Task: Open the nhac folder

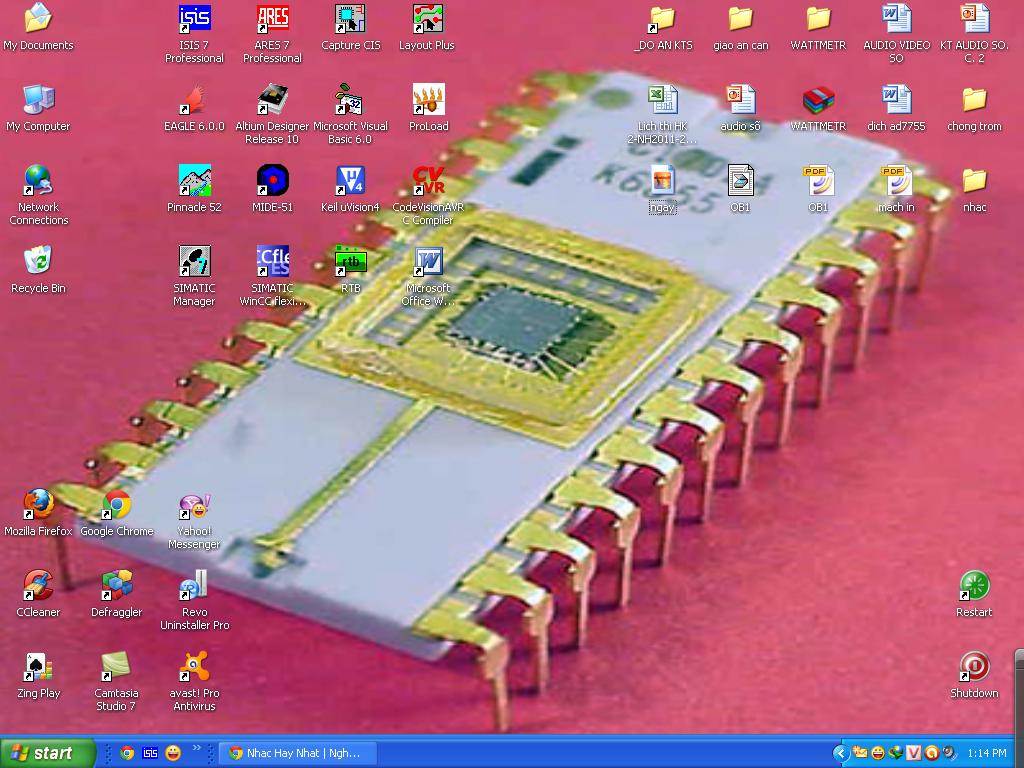Action: 974,180
